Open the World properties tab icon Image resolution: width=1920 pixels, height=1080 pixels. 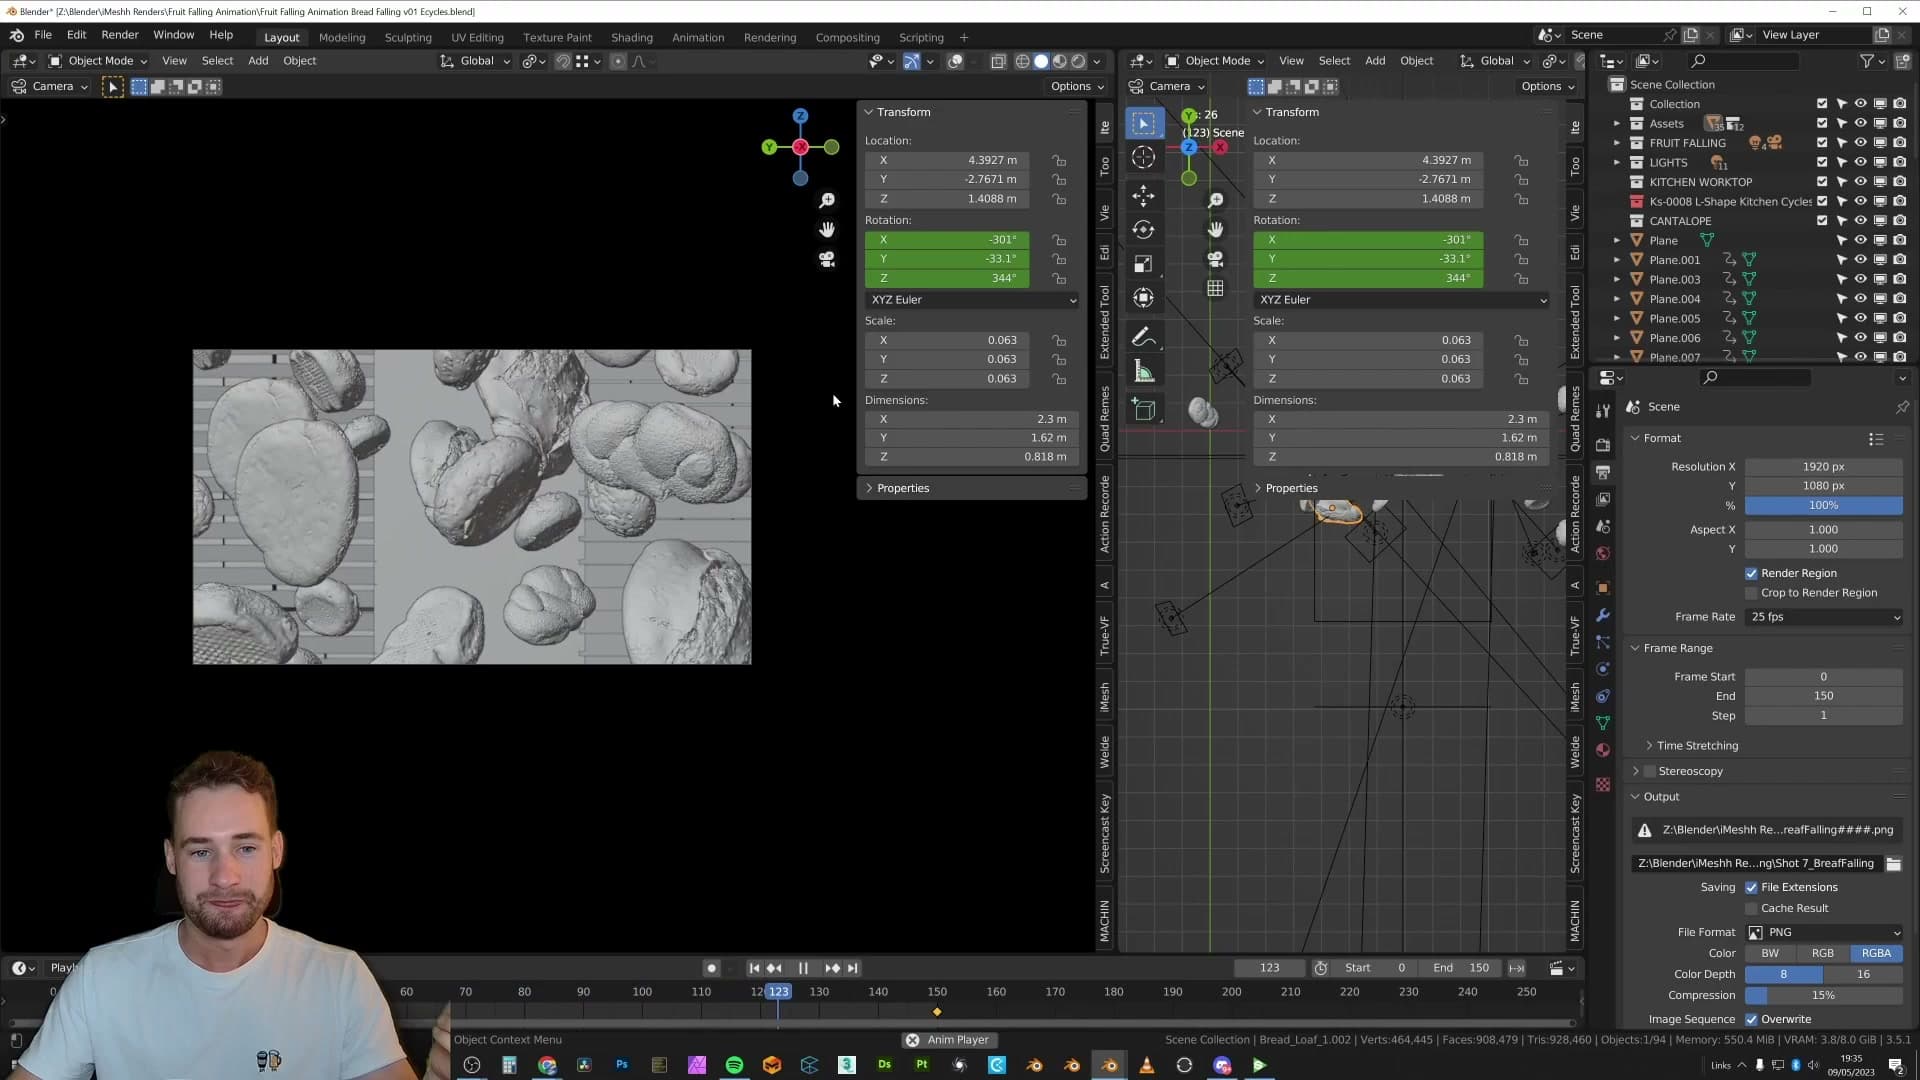(x=1603, y=553)
